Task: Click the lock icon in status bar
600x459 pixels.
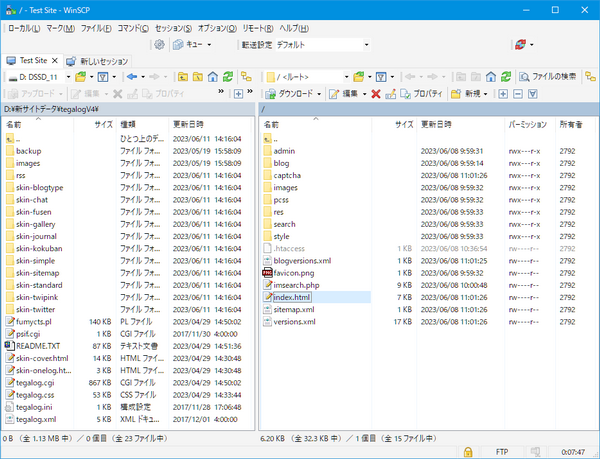Action: point(468,452)
